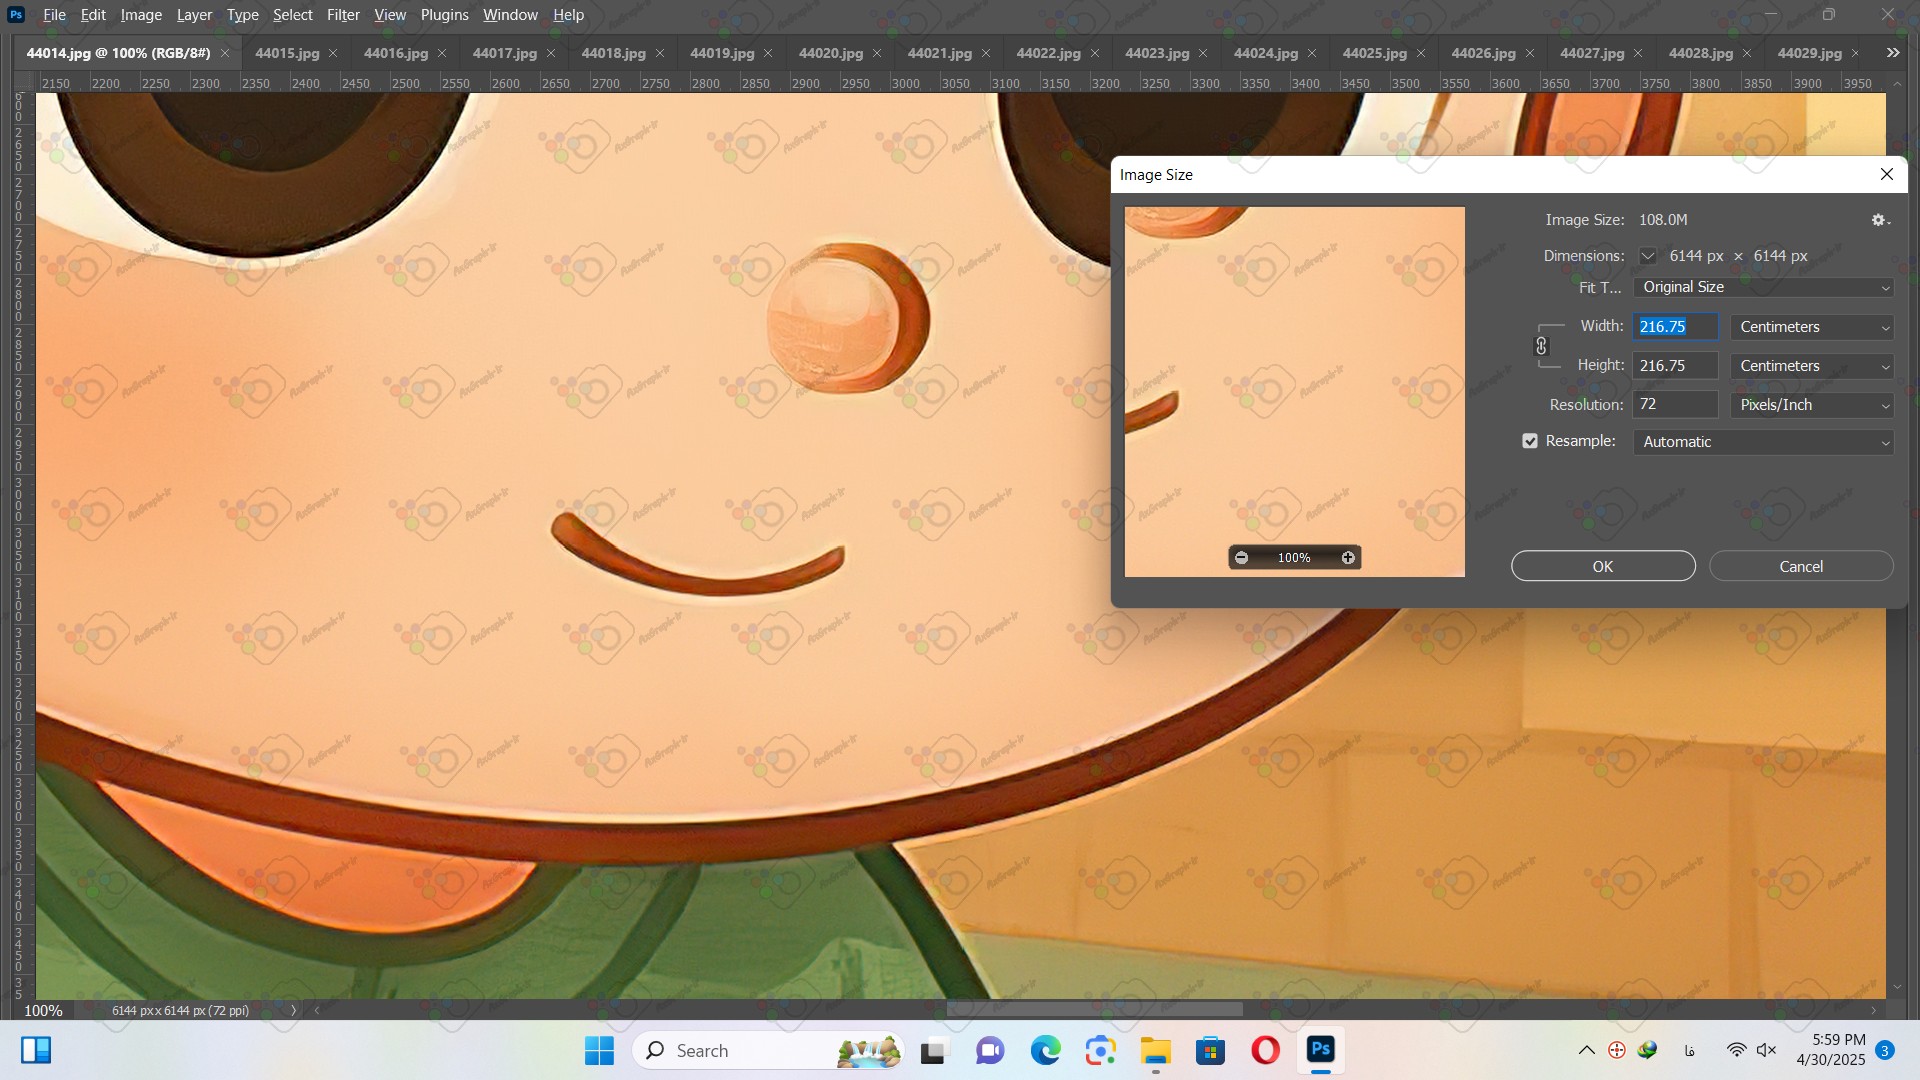Open Dimensions unit dropdown arrow
This screenshot has height=1080, width=1920.
(1647, 256)
